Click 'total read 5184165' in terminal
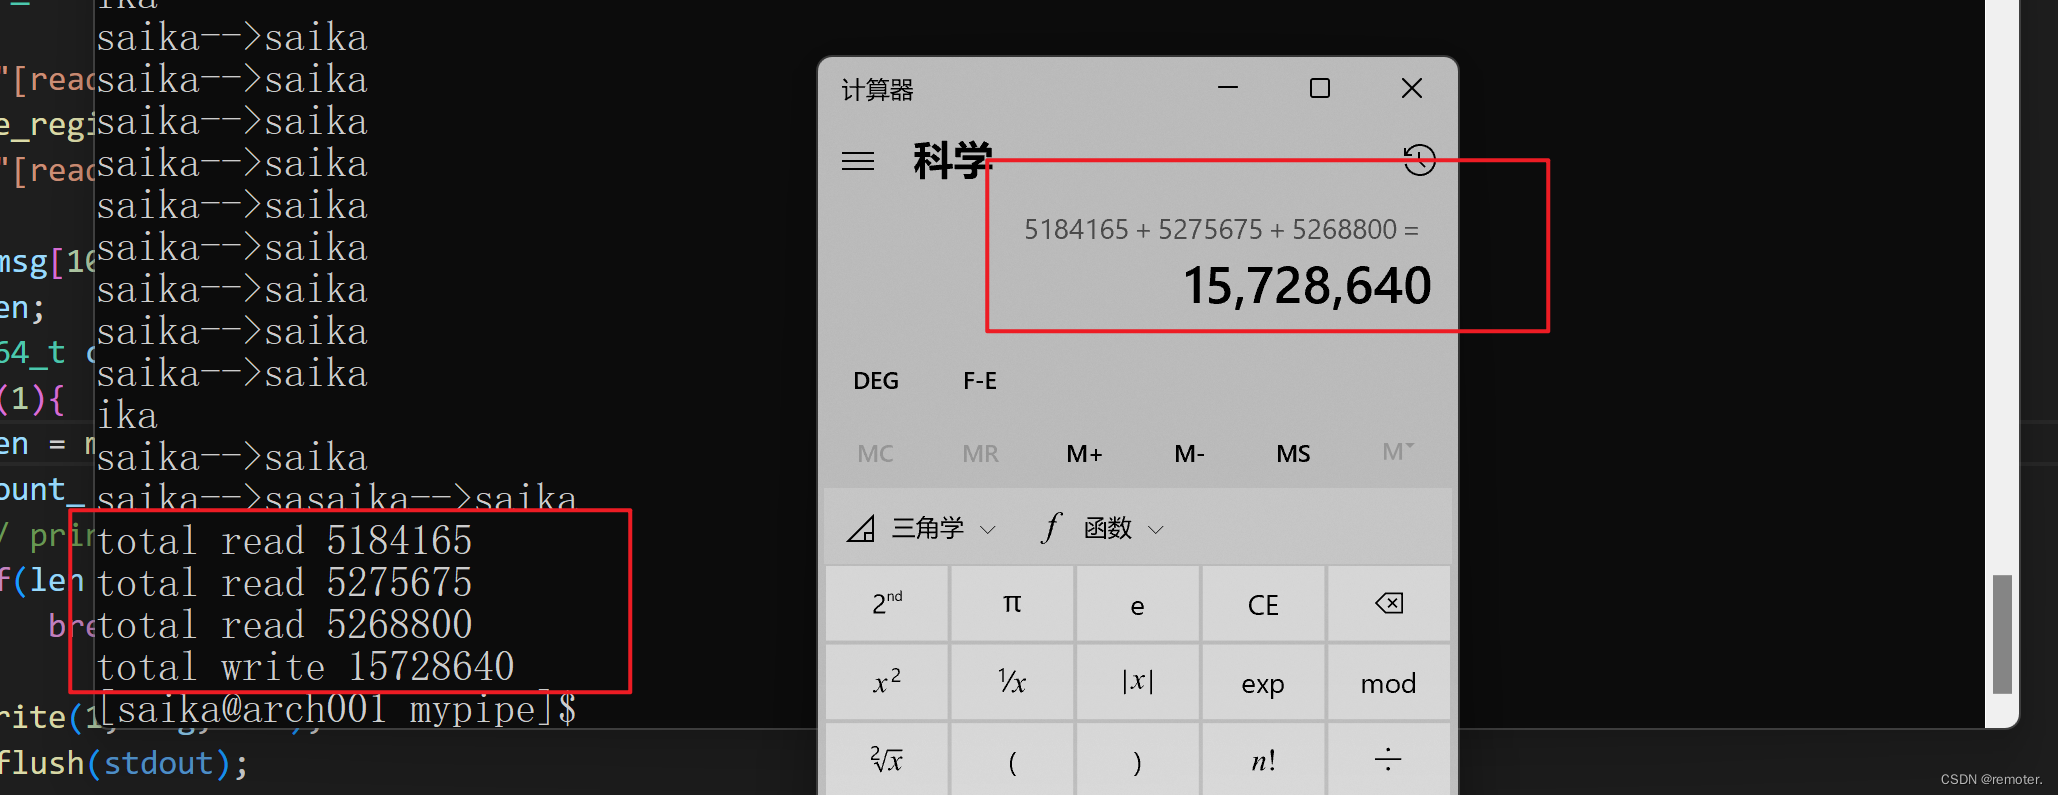The height and width of the screenshot is (795, 2058). (284, 541)
